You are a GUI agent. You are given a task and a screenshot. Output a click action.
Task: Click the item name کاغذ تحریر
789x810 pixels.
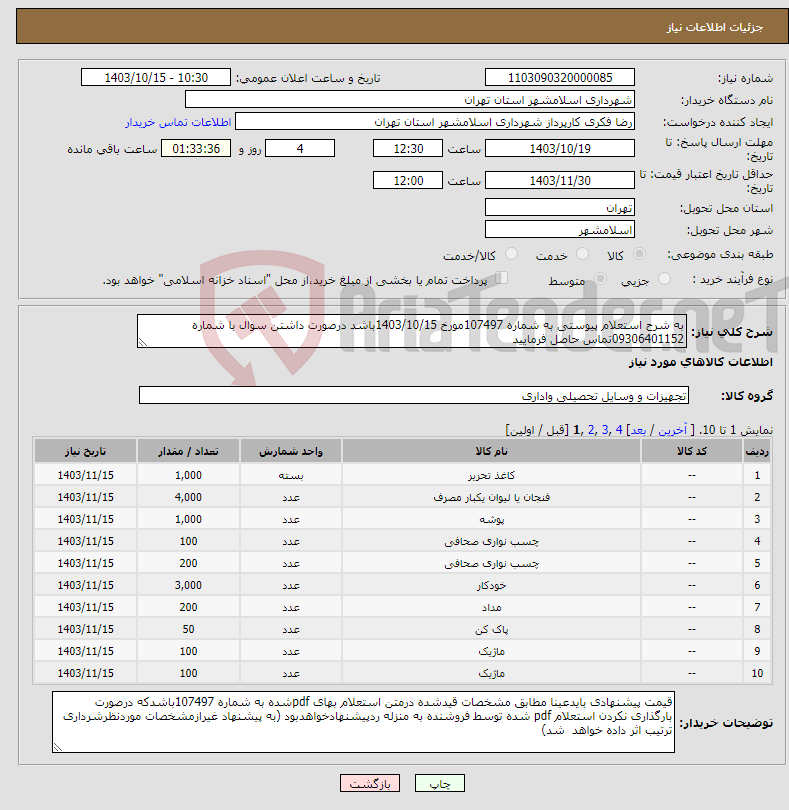point(491,475)
